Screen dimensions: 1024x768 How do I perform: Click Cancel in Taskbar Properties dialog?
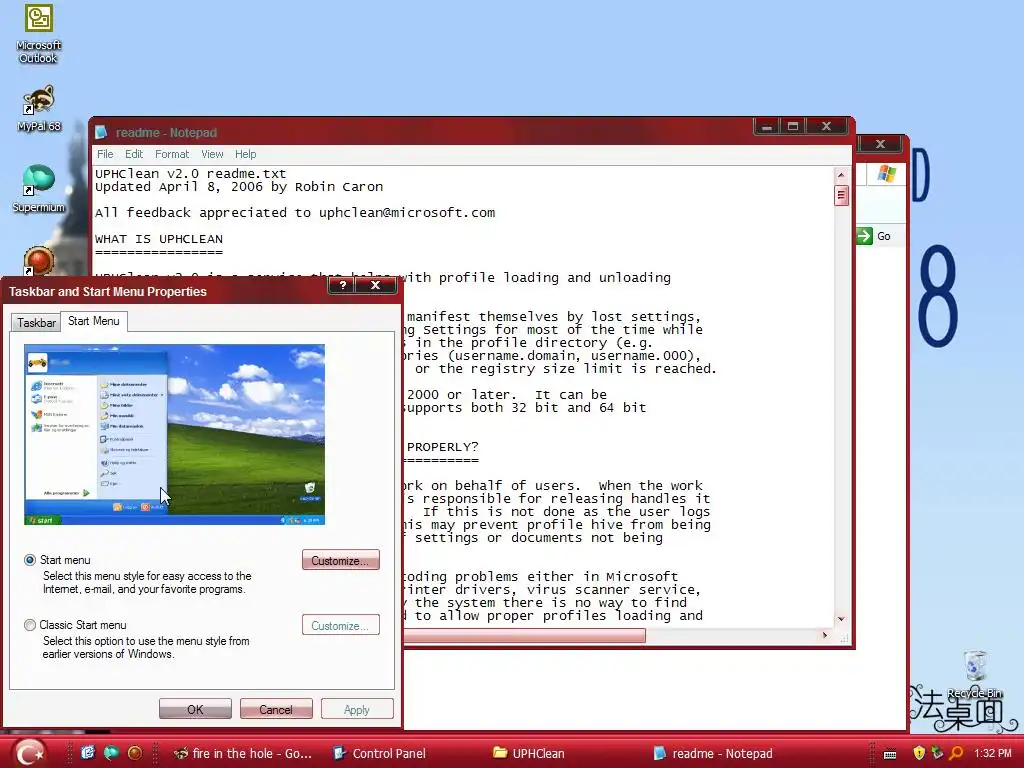(x=276, y=709)
